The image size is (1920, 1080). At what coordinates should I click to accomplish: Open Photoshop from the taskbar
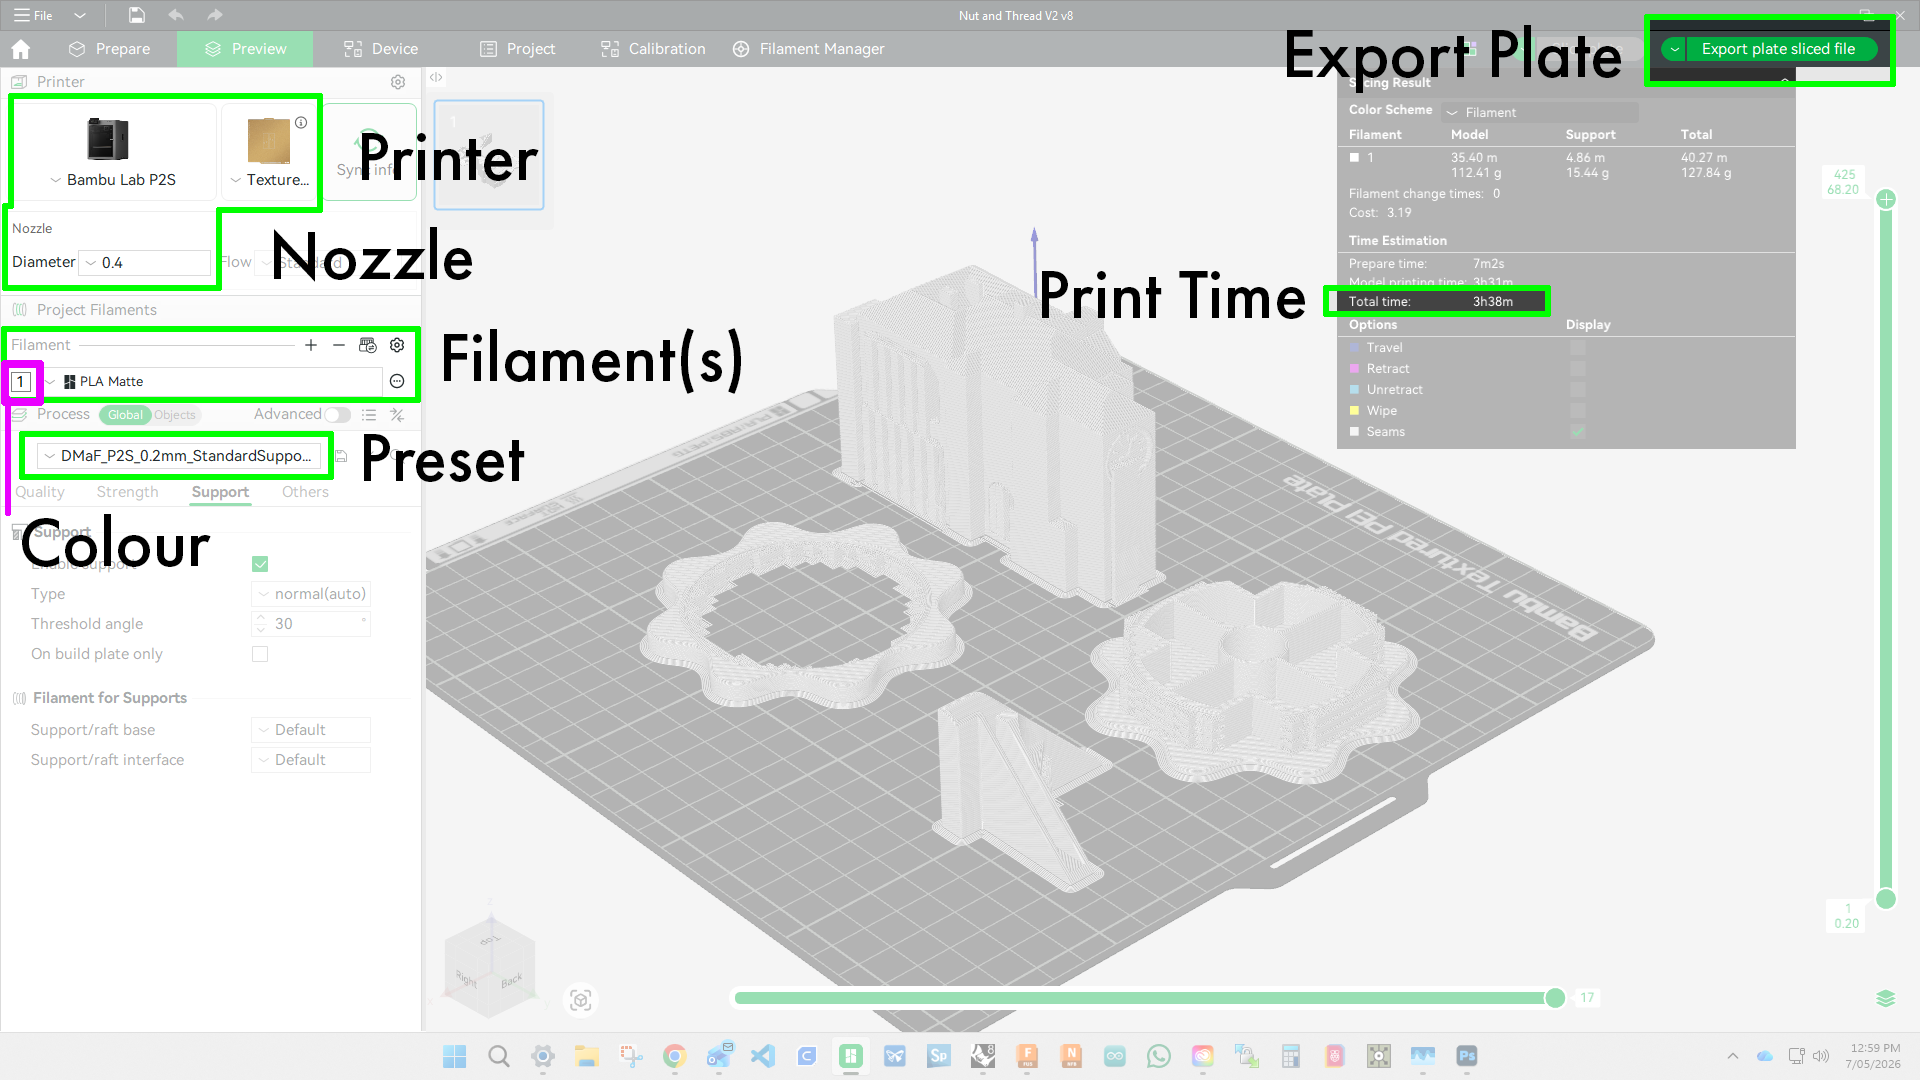(x=1467, y=1056)
